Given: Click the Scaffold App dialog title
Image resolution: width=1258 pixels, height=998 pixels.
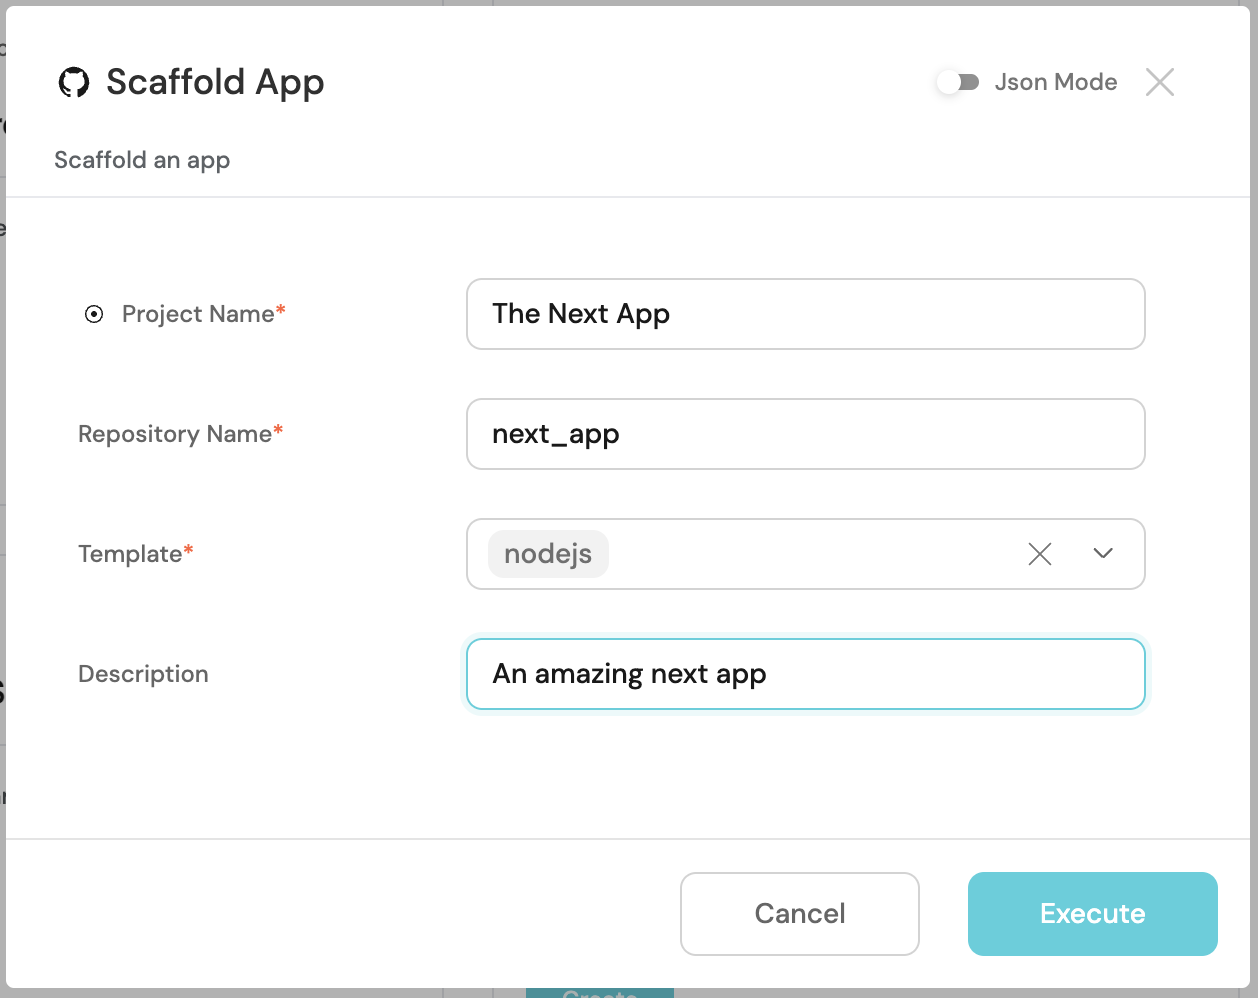Looking at the screenshot, I should click(x=215, y=82).
